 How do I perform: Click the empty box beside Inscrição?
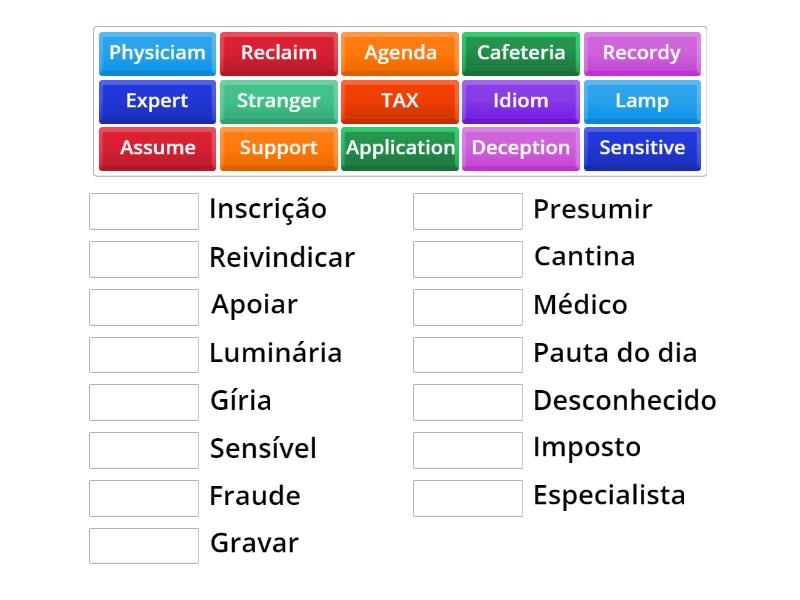click(144, 211)
